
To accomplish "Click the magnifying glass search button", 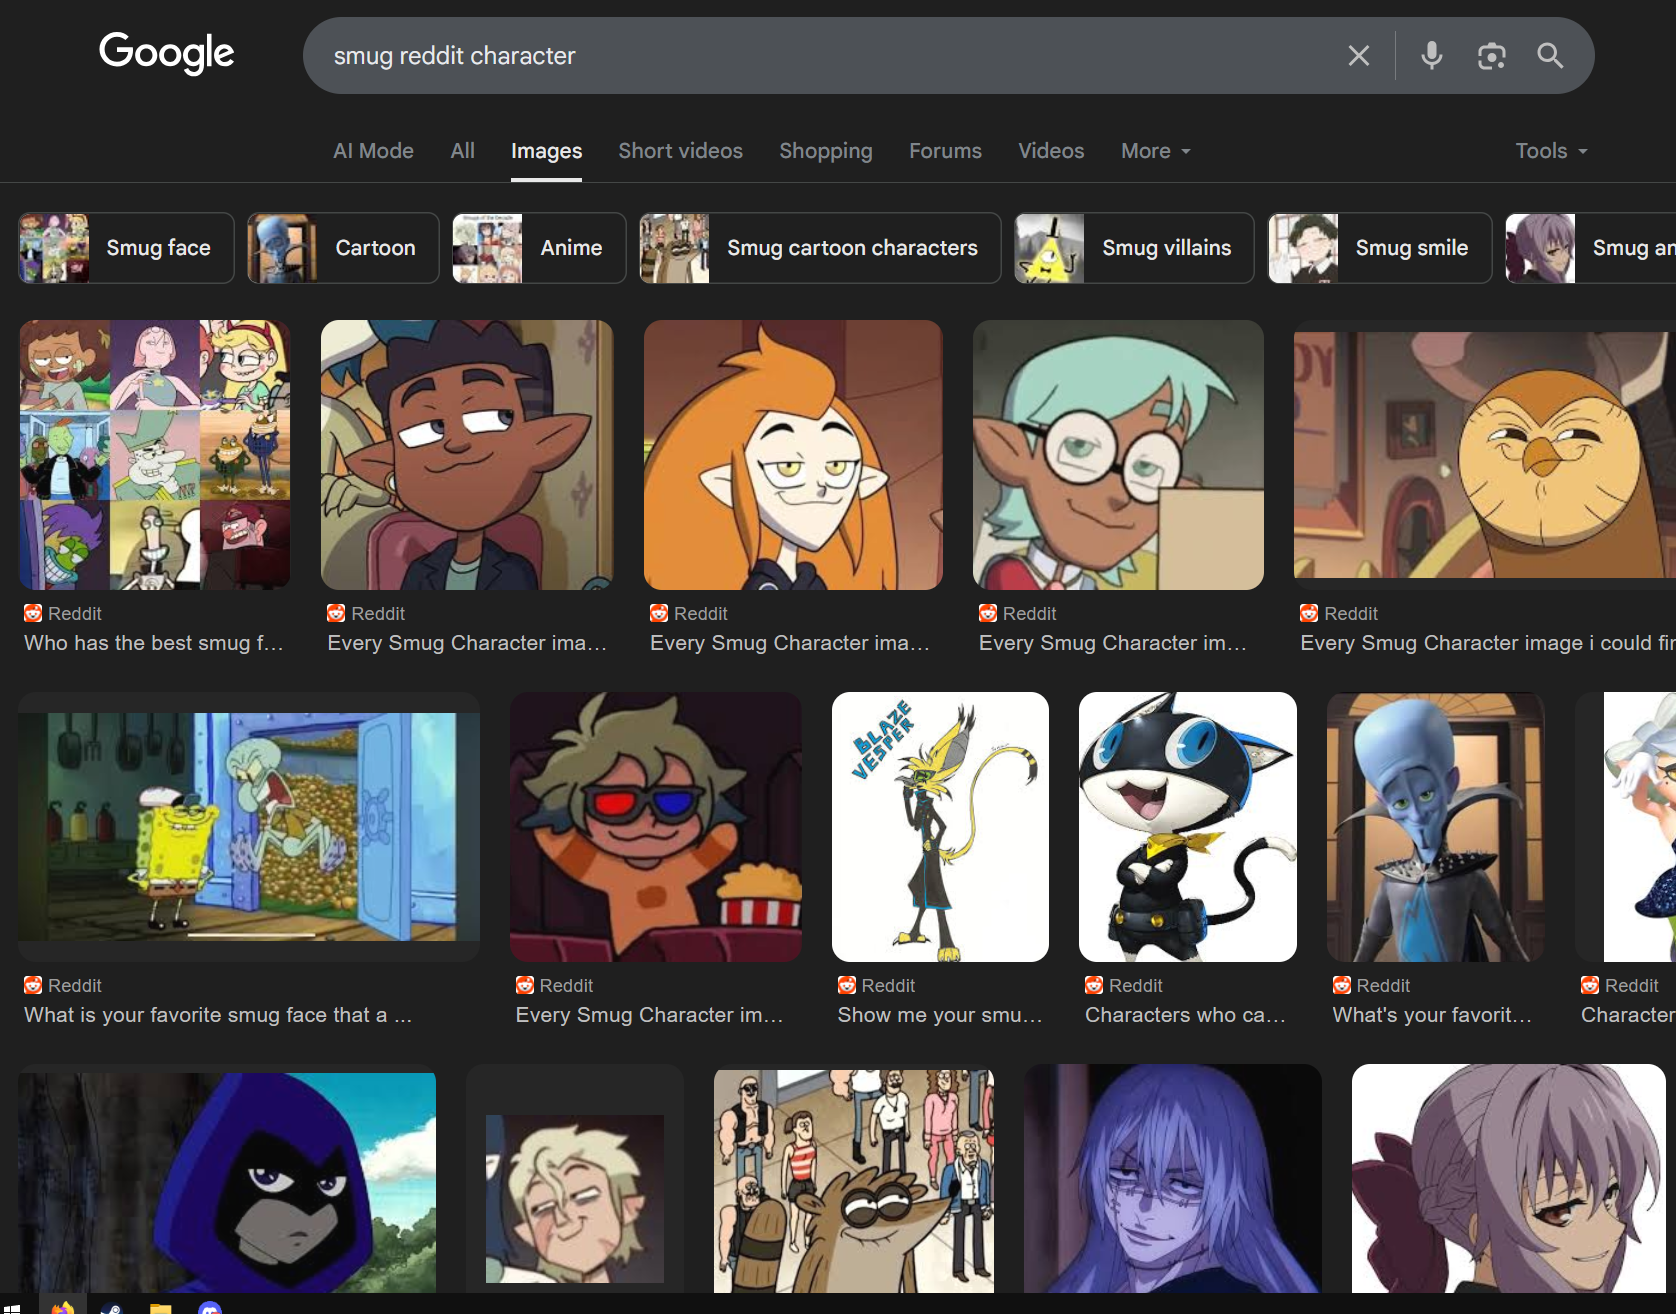I will pyautogui.click(x=1550, y=56).
